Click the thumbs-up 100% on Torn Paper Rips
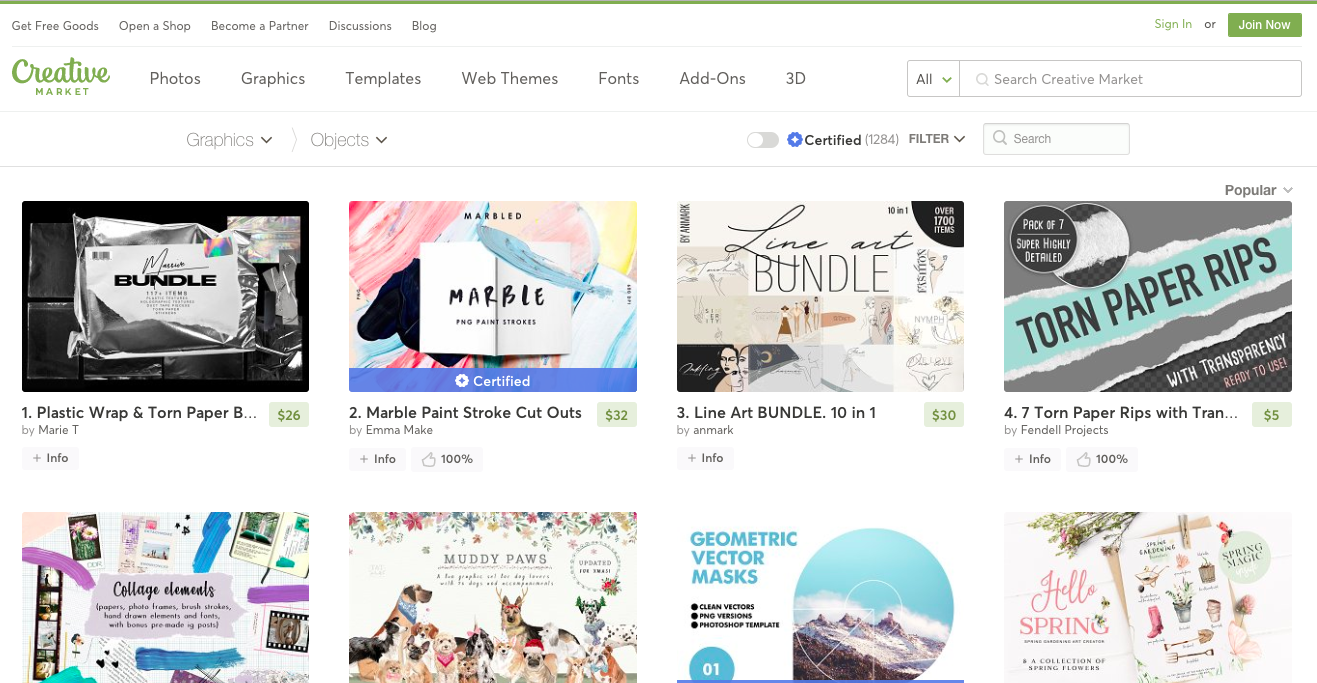1317x683 pixels. click(x=1102, y=459)
